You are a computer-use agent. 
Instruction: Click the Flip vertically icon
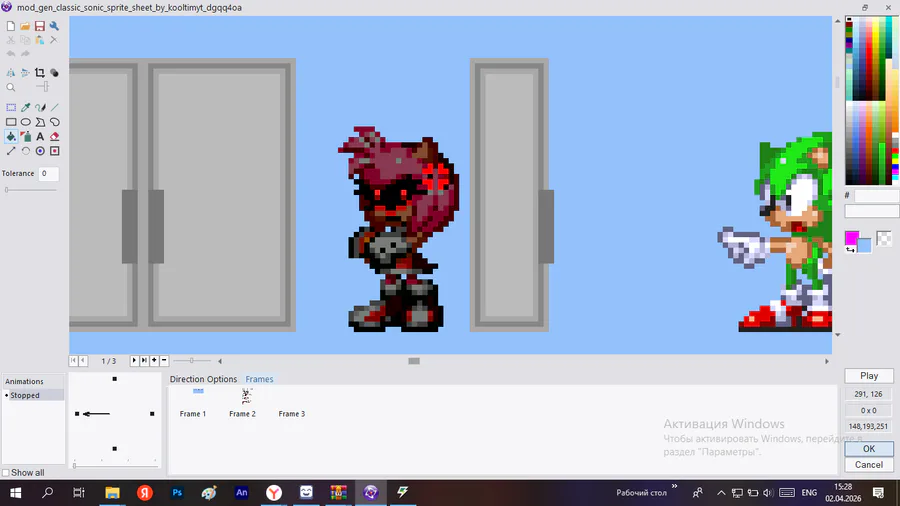[25, 73]
